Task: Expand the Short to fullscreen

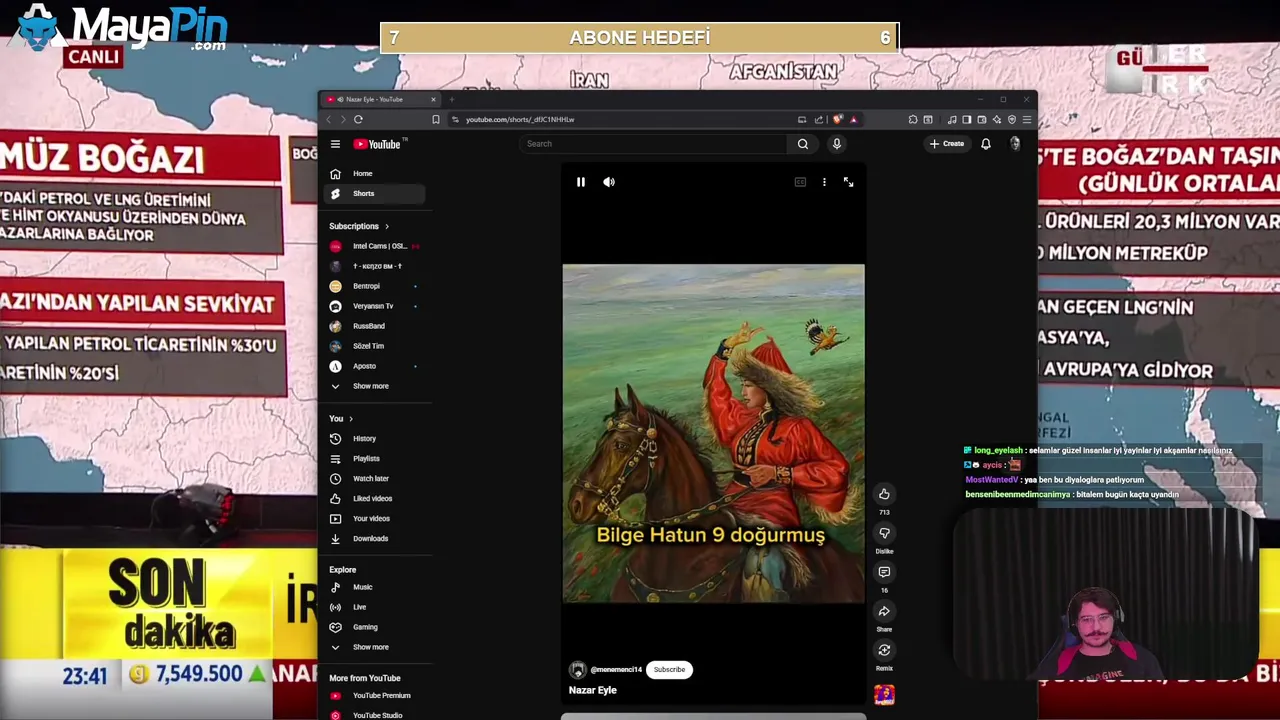Action: pos(848,182)
